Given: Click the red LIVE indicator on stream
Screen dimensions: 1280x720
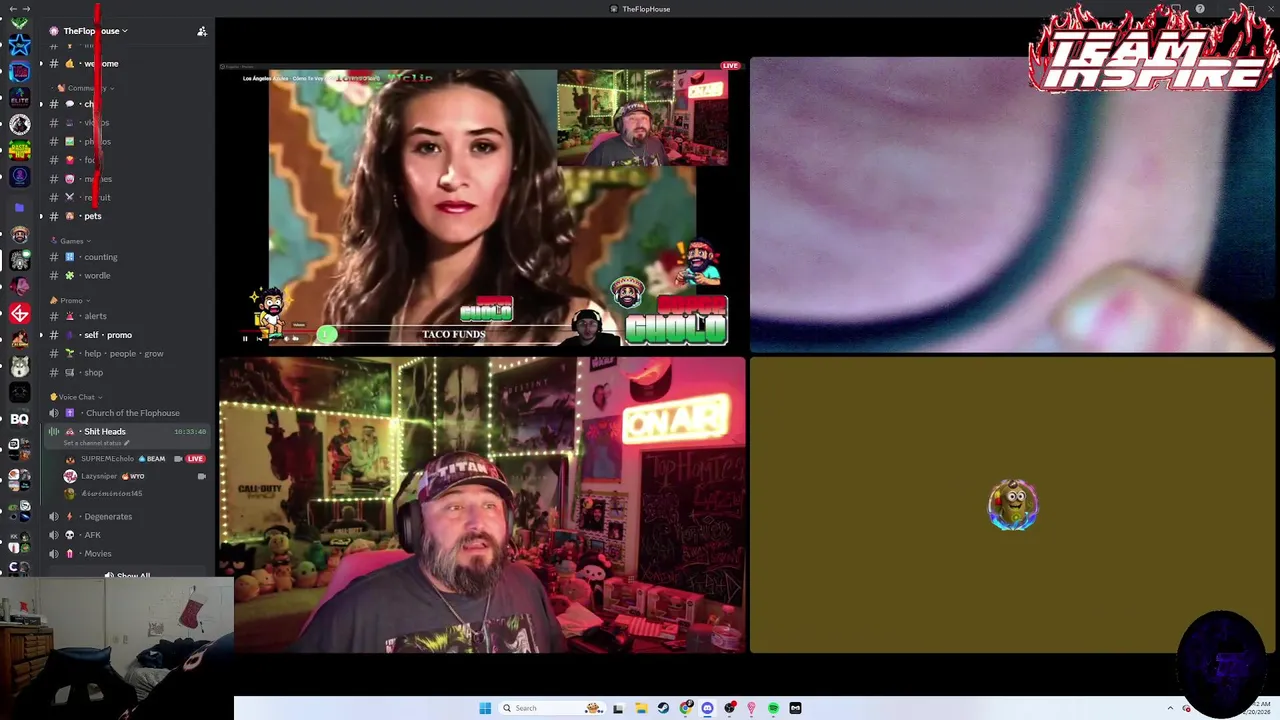Looking at the screenshot, I should (730, 66).
